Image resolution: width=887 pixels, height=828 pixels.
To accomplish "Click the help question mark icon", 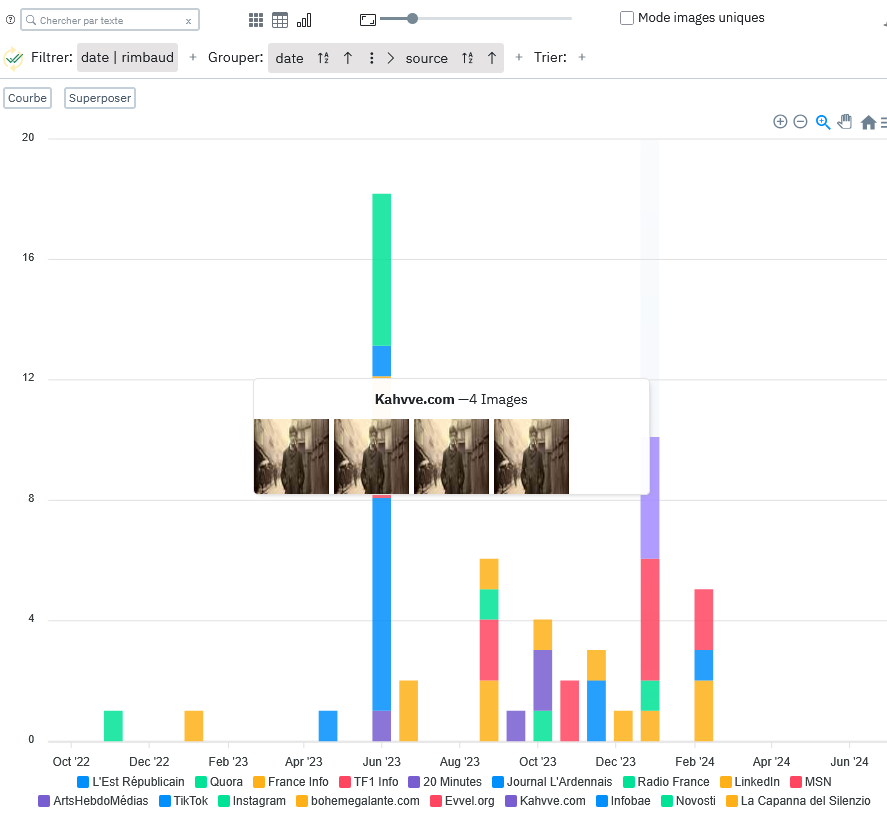I will coord(11,20).
